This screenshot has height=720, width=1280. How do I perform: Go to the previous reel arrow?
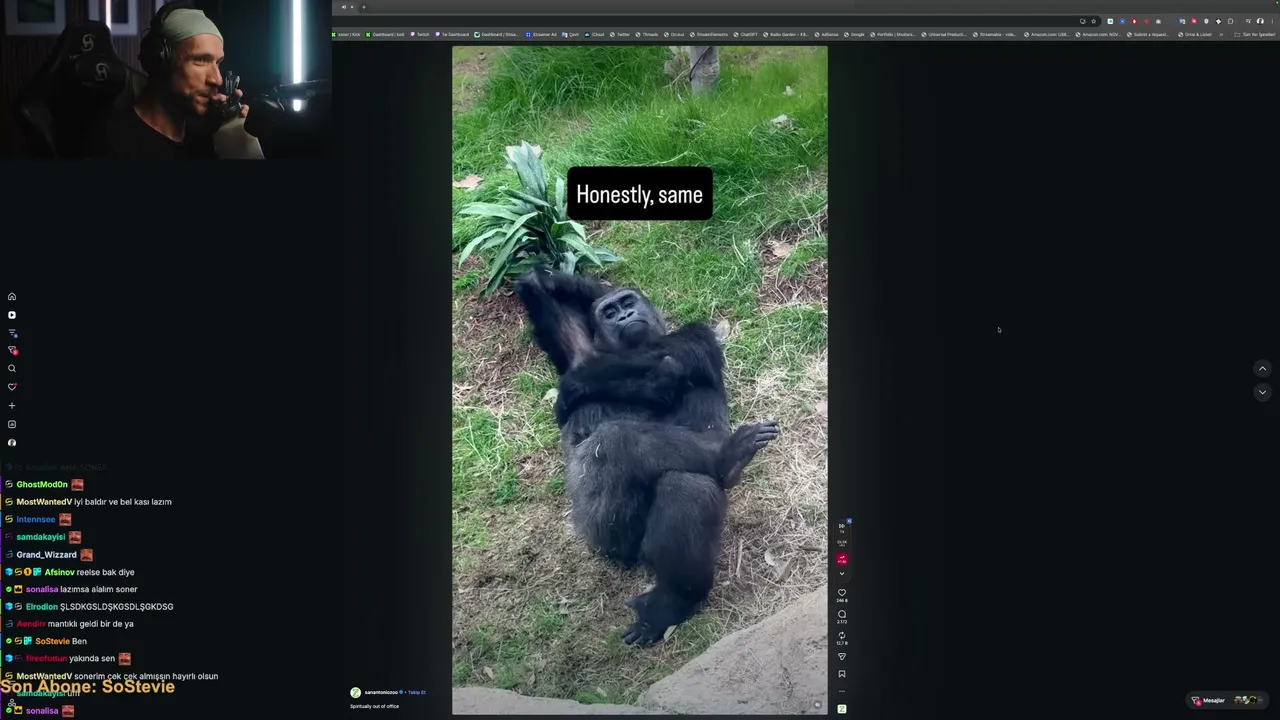tap(1262, 369)
